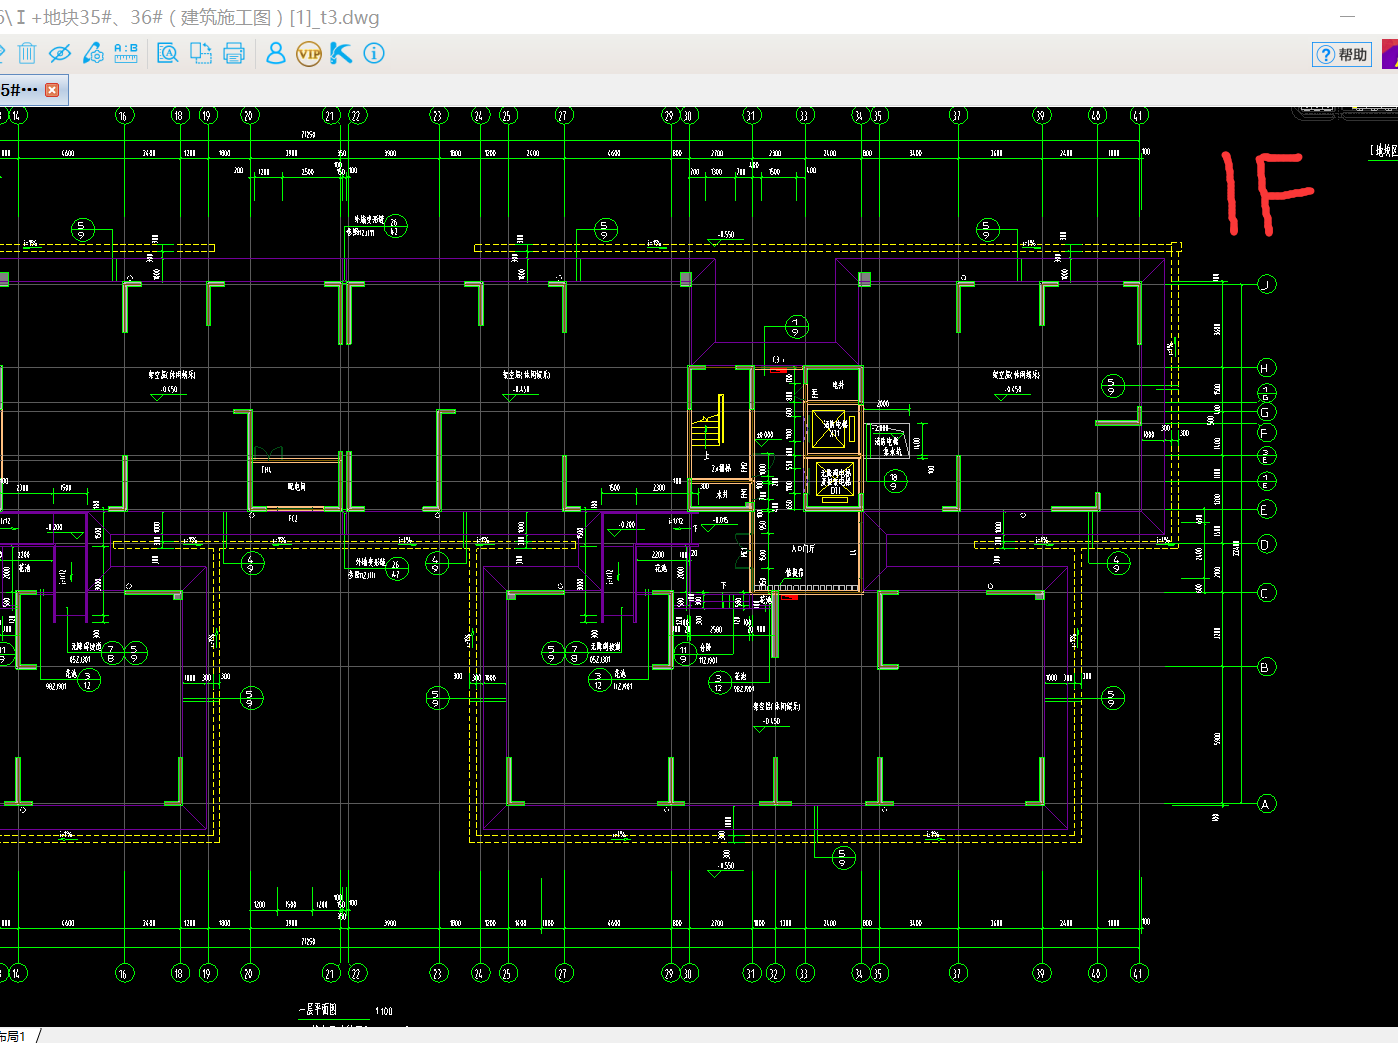This screenshot has width=1398, height=1043.
Task: Close the 5#… drawing tab
Action: [x=52, y=90]
